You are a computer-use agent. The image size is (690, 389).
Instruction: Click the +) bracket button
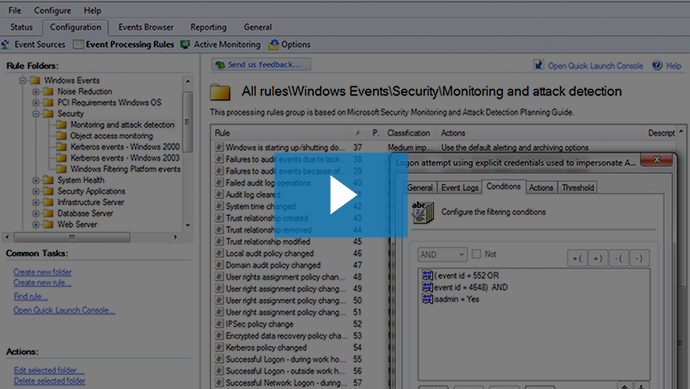[598, 258]
